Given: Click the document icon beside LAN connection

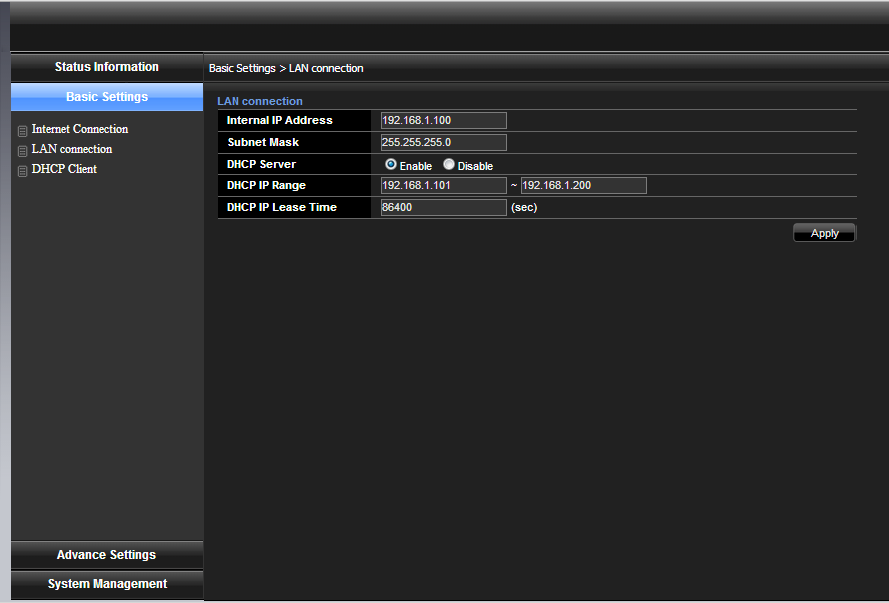Looking at the screenshot, I should (23, 151).
